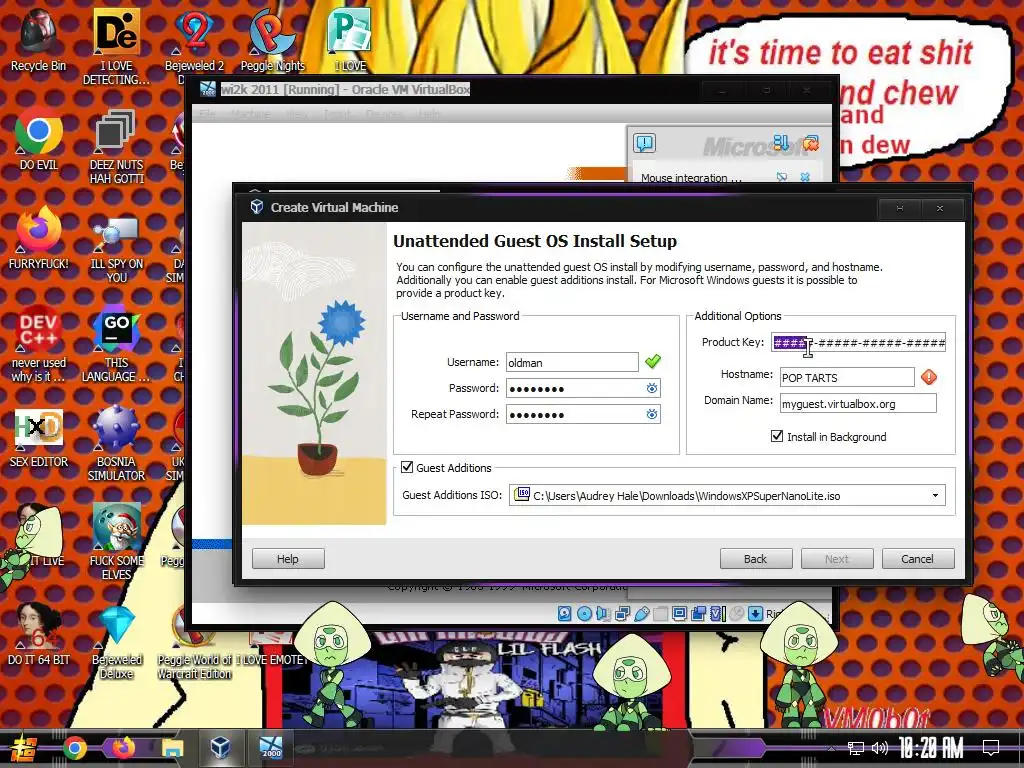
Task: Dismiss the Mouse integration notification with its X
Action: point(805,177)
